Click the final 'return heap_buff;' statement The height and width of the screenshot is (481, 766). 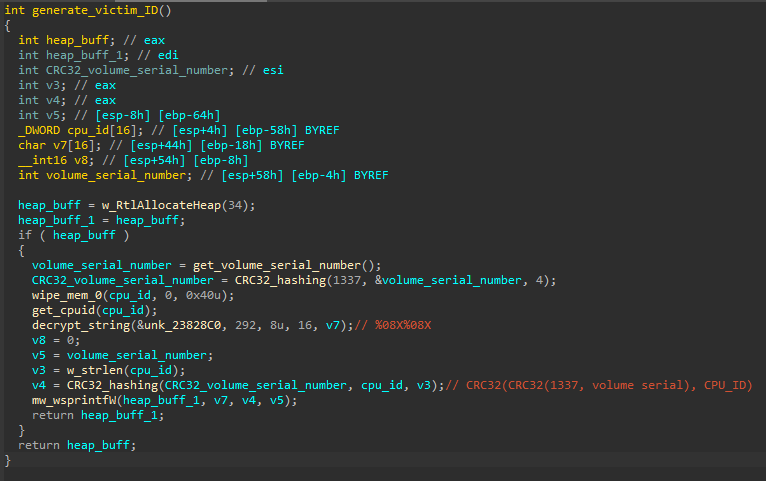click(75, 444)
